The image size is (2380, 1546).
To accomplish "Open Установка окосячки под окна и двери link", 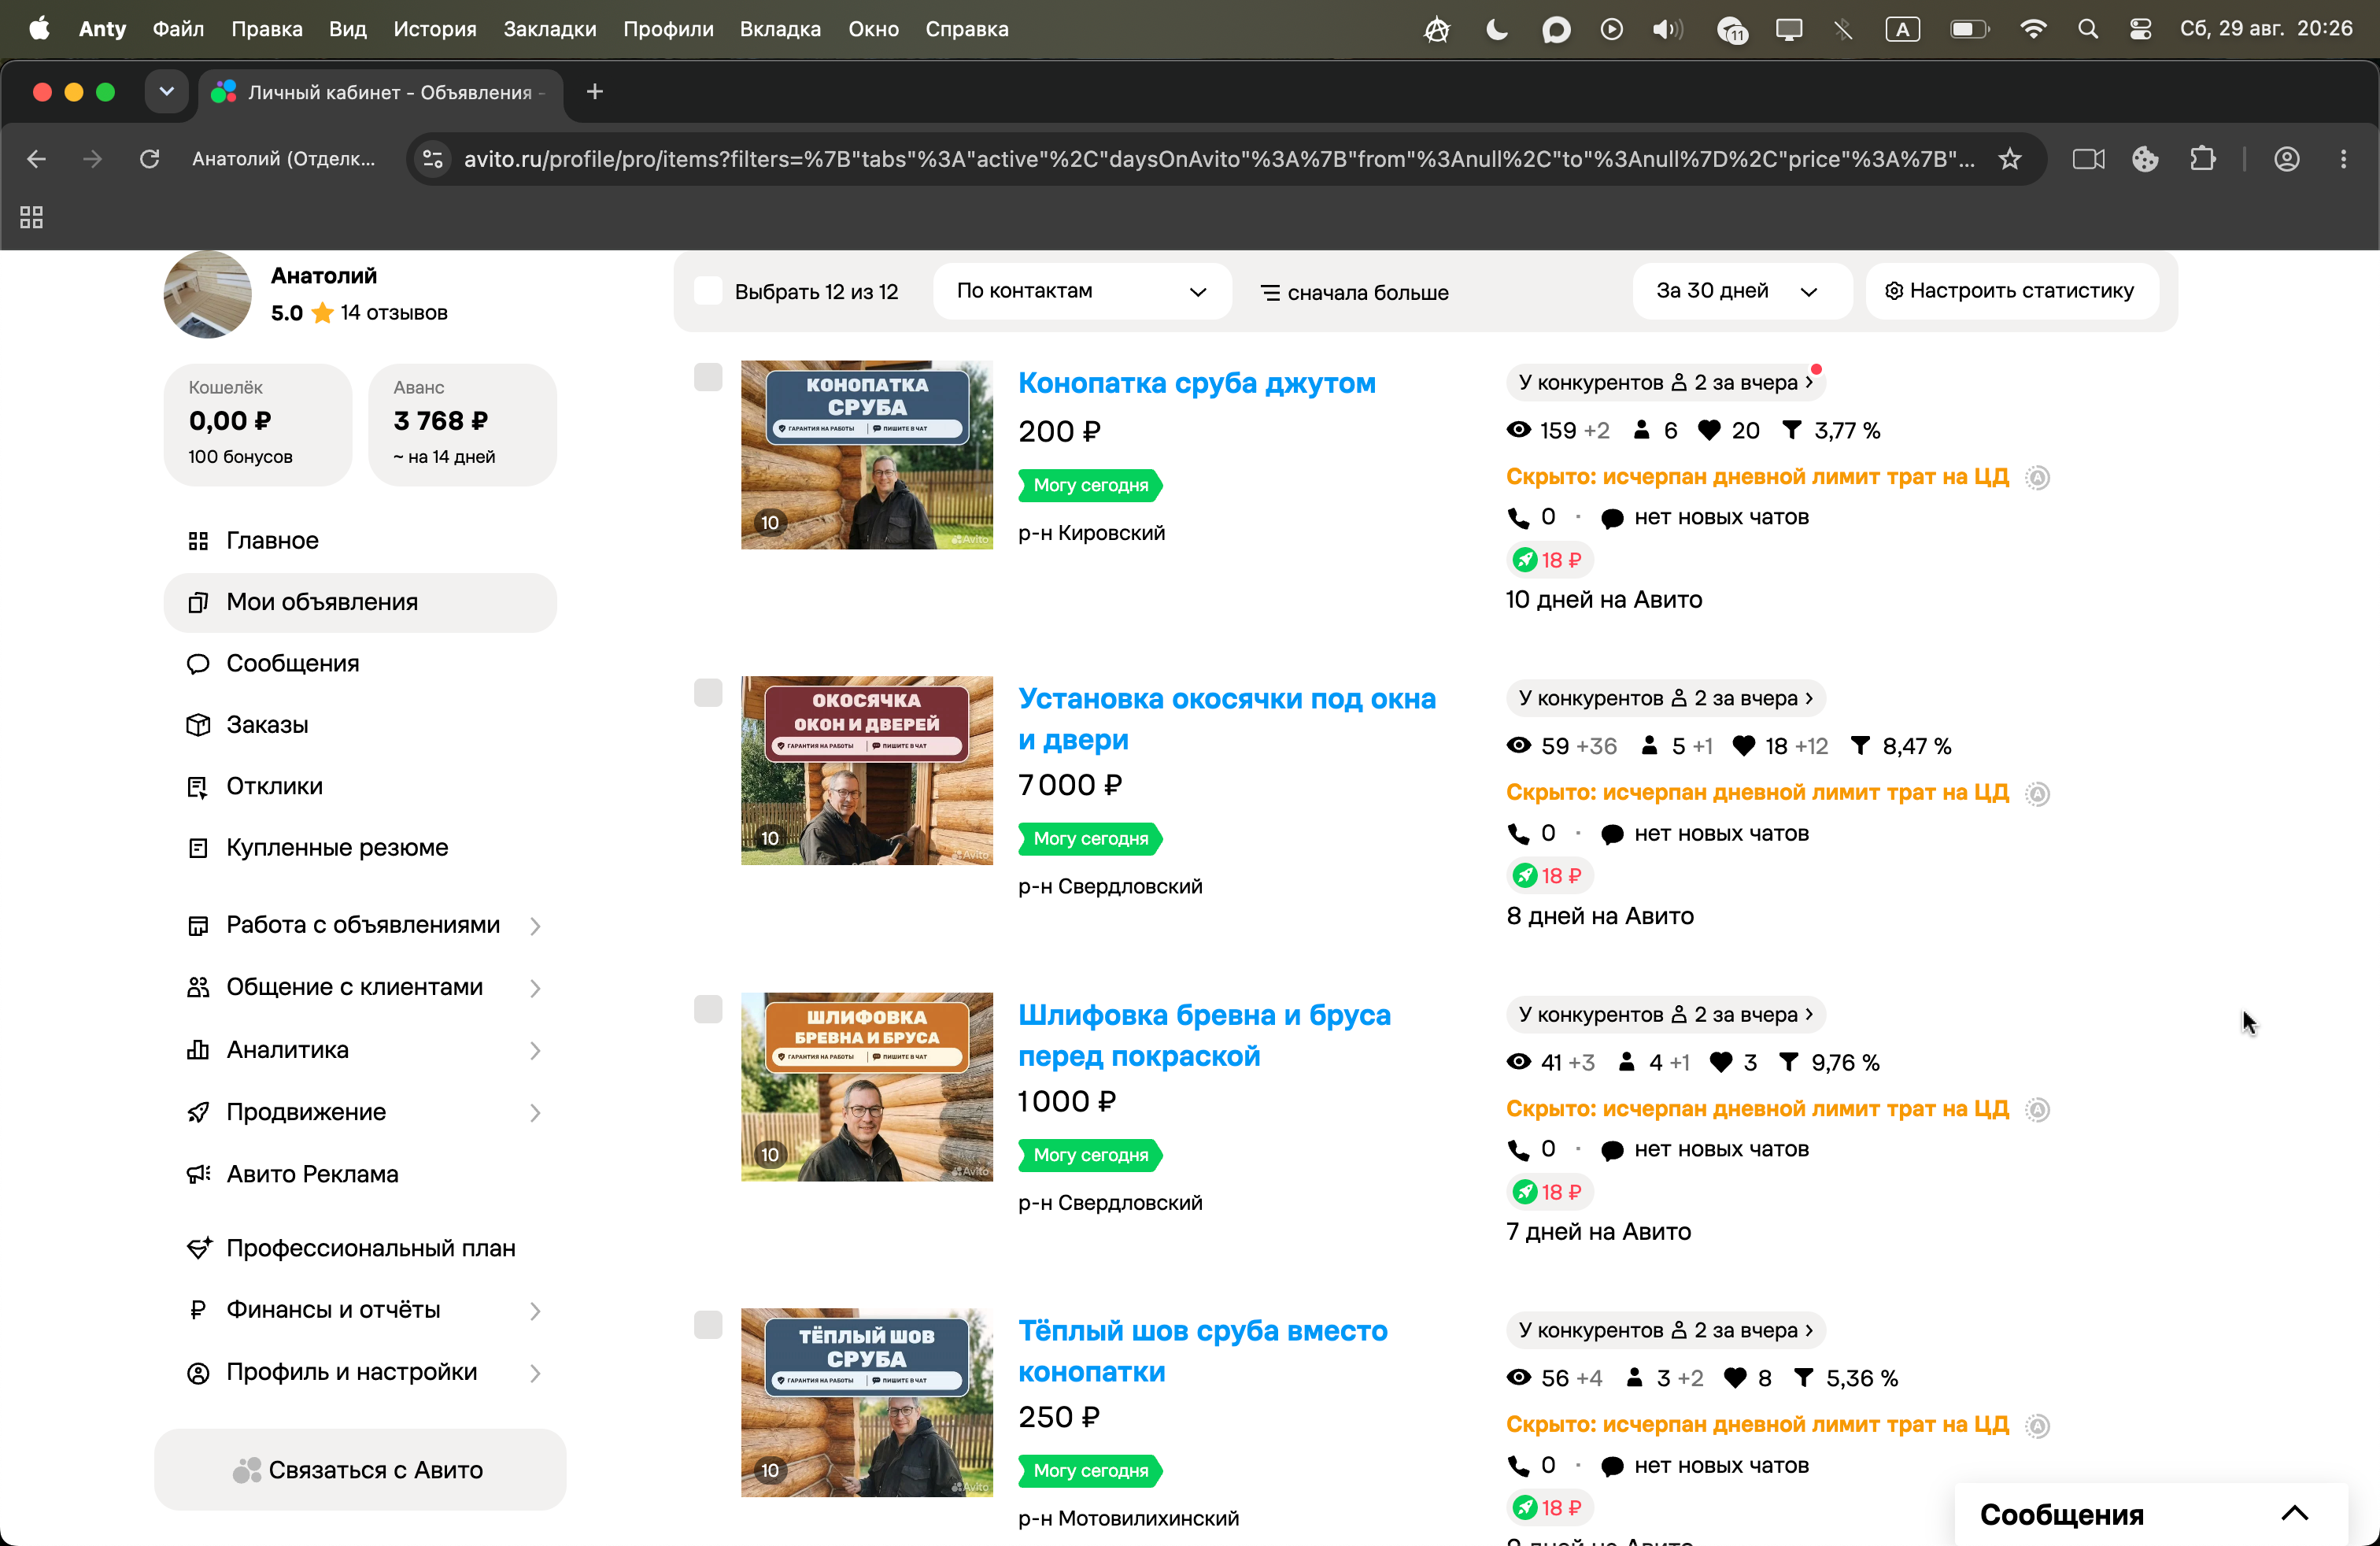I will pyautogui.click(x=1227, y=719).
